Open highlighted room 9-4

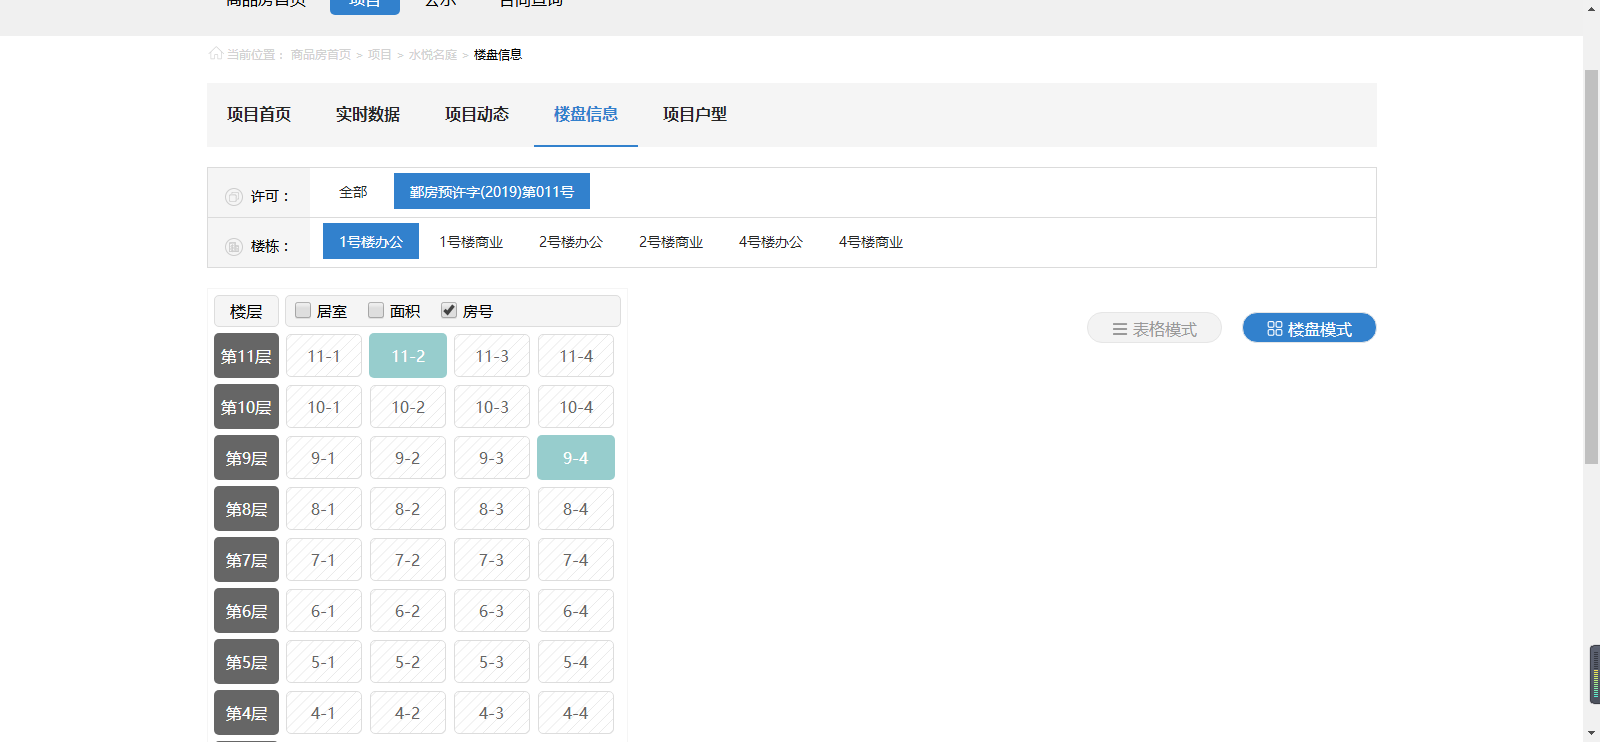(x=576, y=458)
